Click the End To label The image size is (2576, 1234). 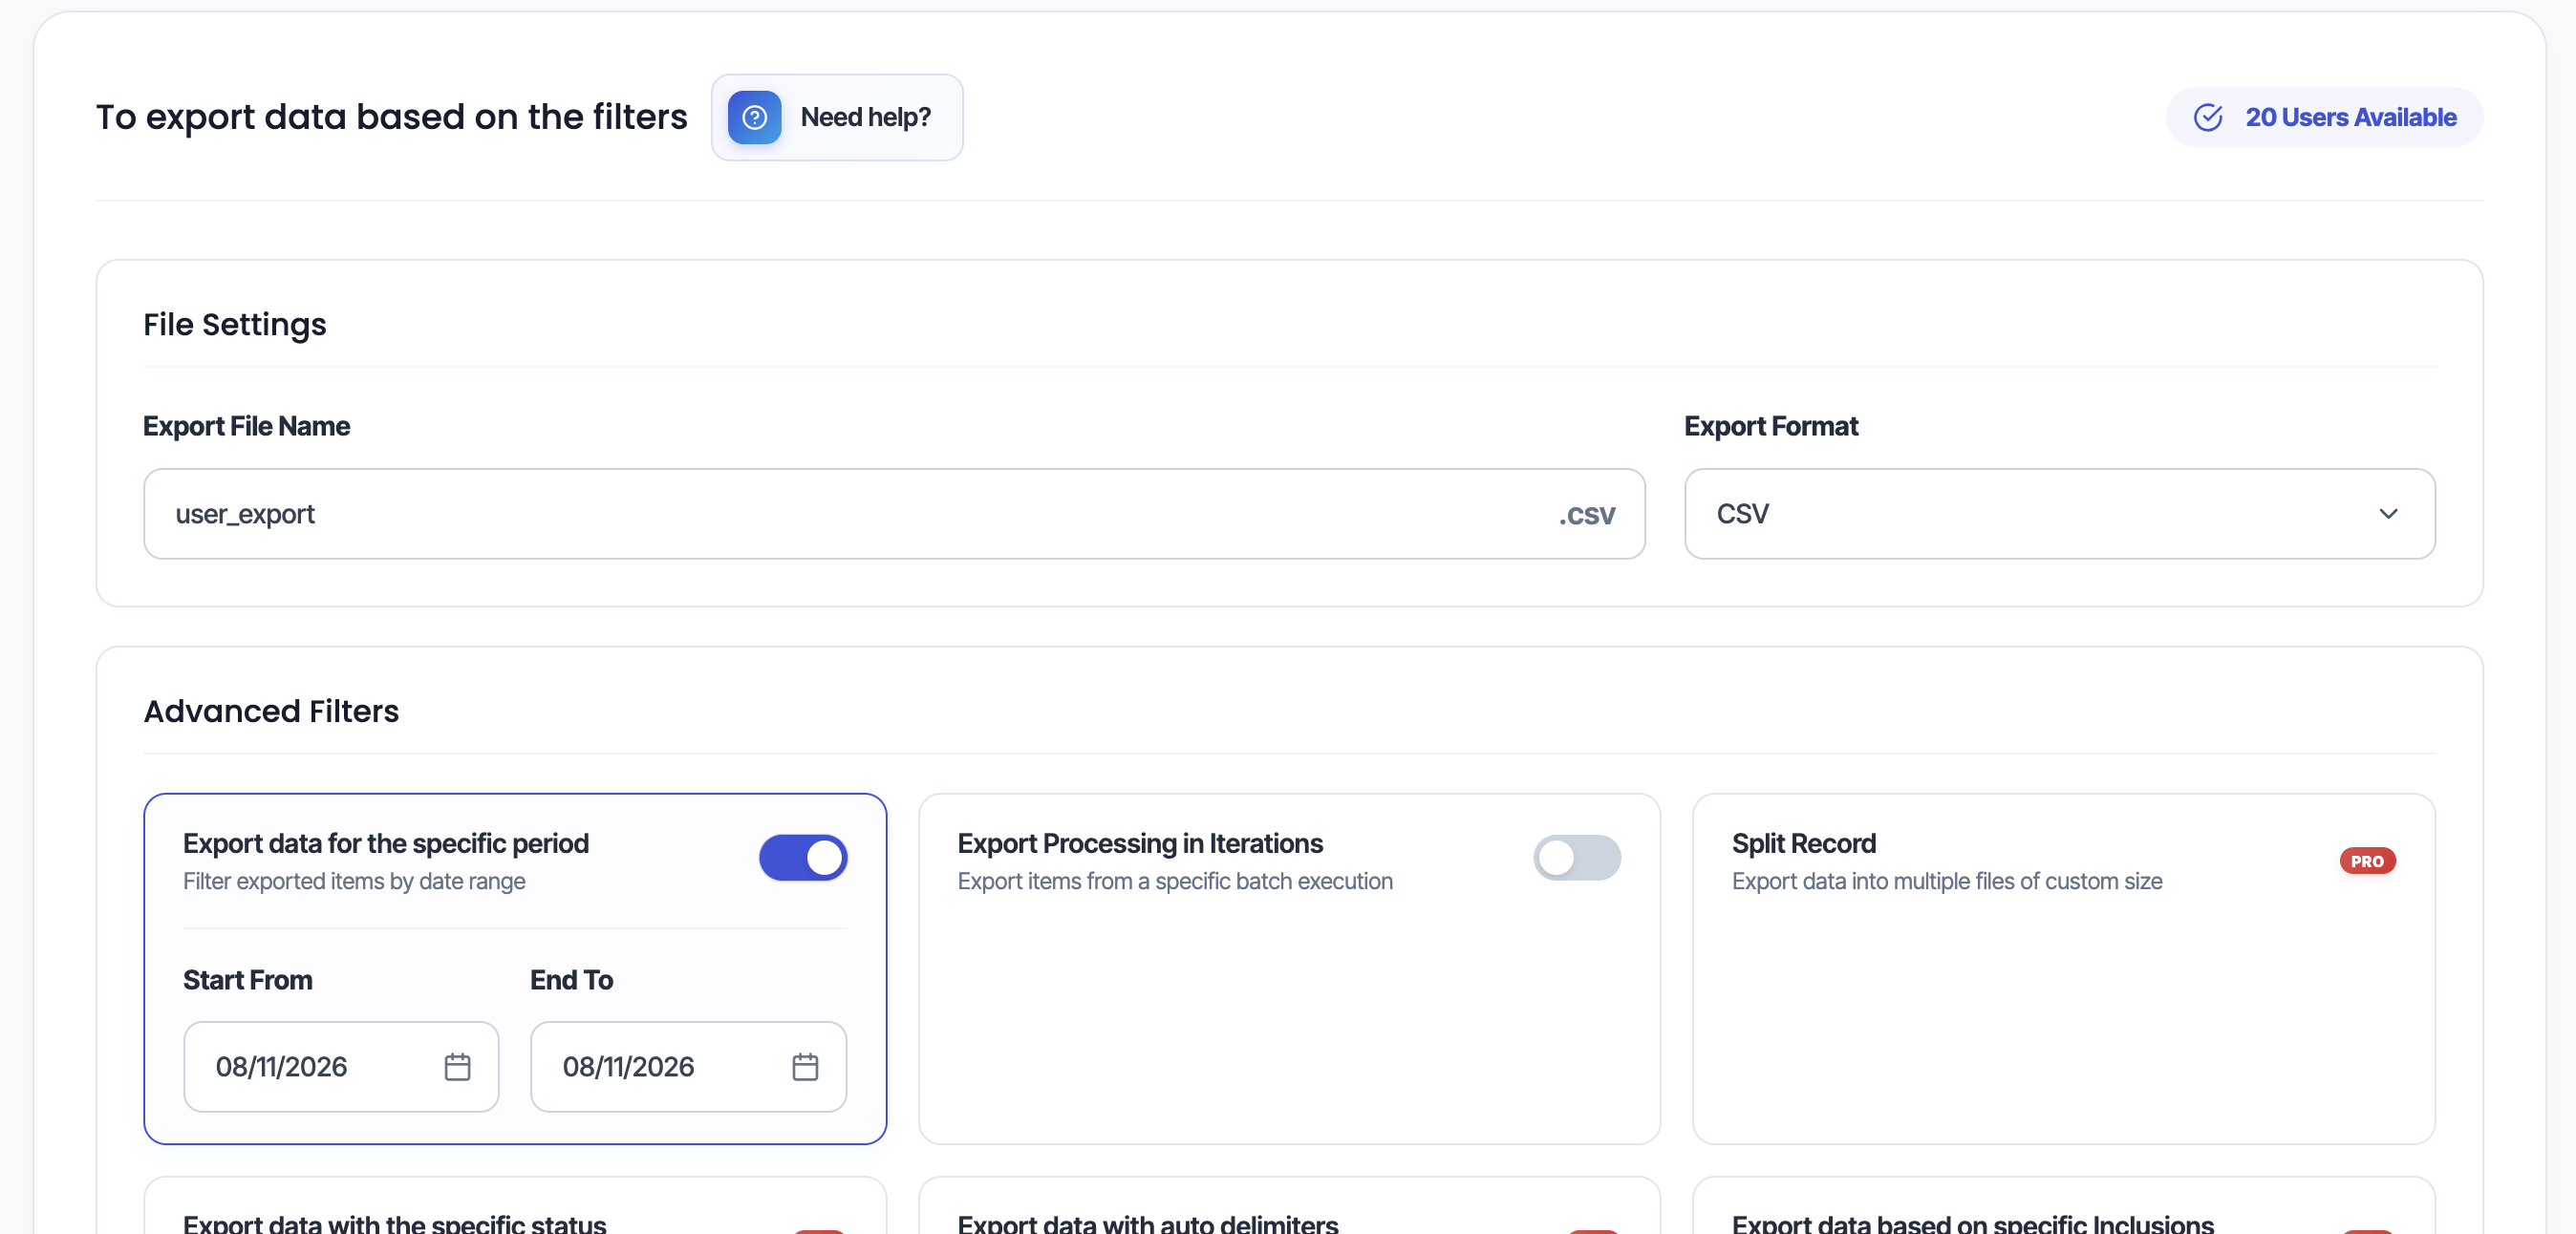(571, 981)
